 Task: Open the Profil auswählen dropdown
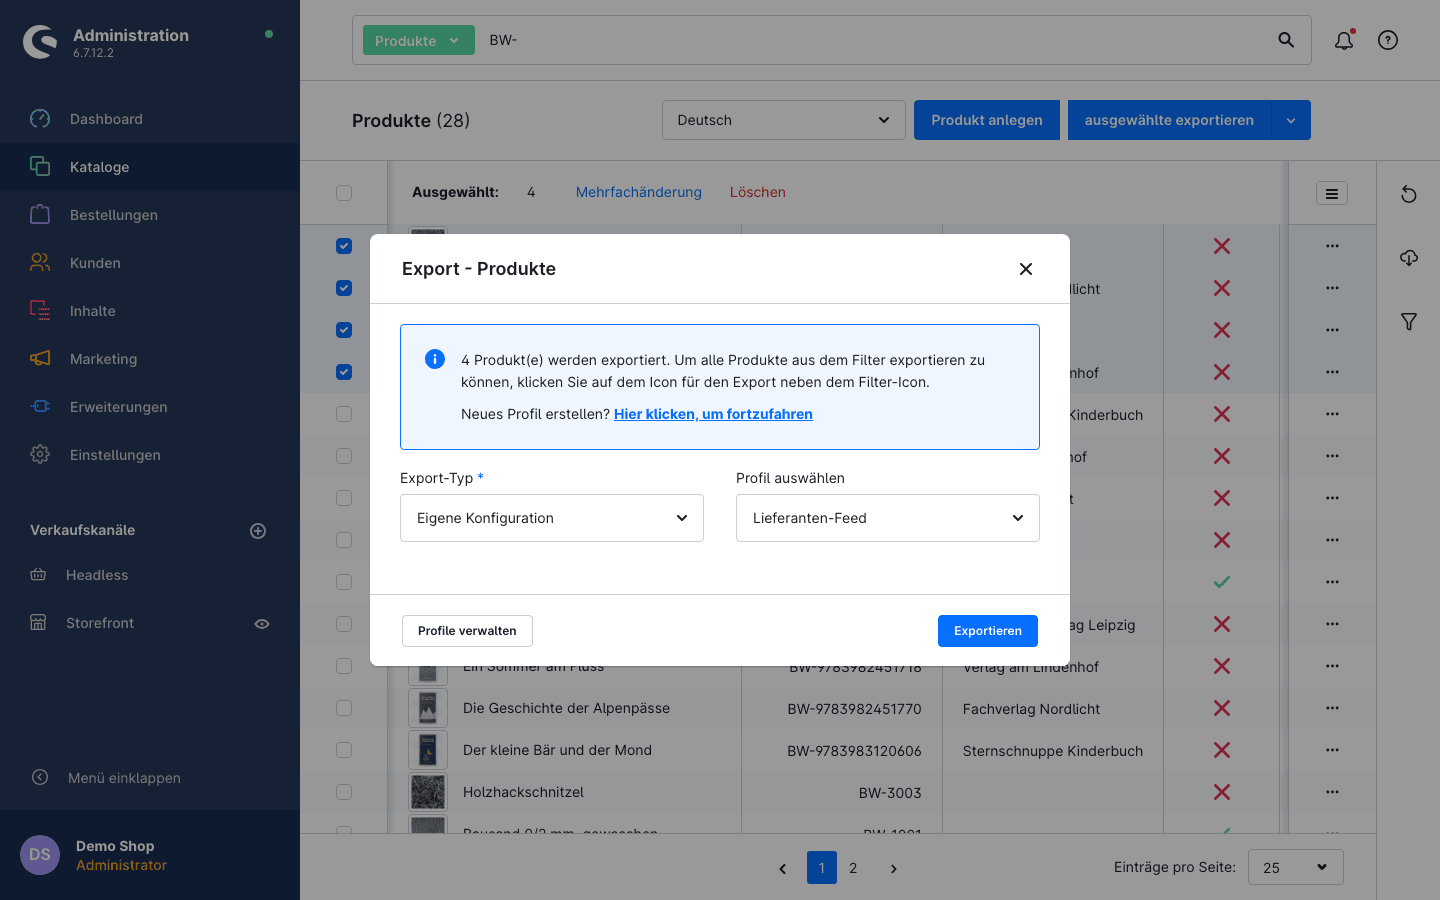tap(888, 518)
